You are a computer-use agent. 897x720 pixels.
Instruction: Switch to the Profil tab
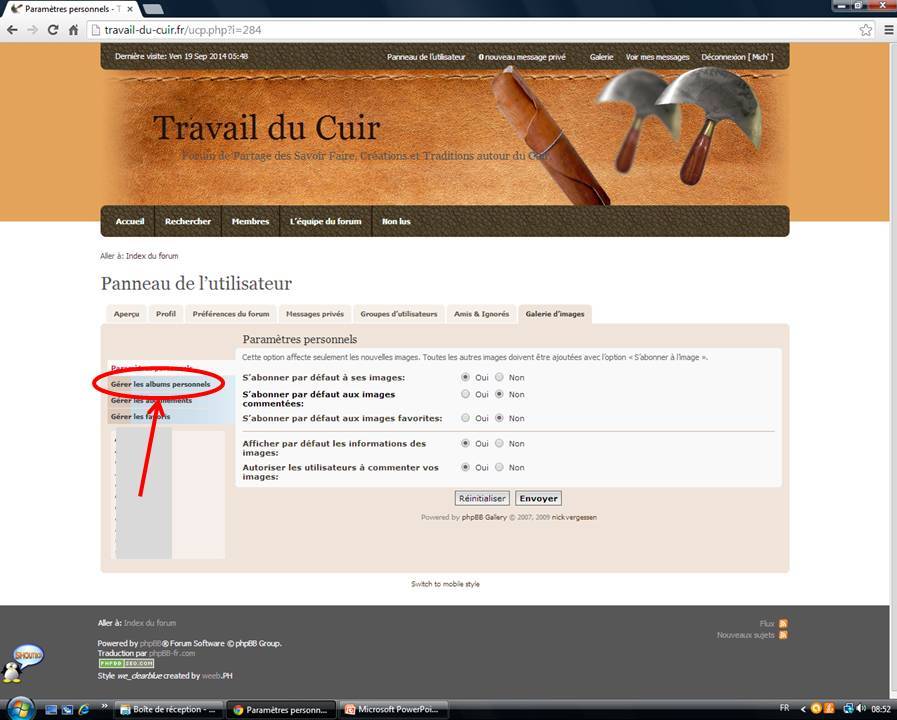coord(165,314)
